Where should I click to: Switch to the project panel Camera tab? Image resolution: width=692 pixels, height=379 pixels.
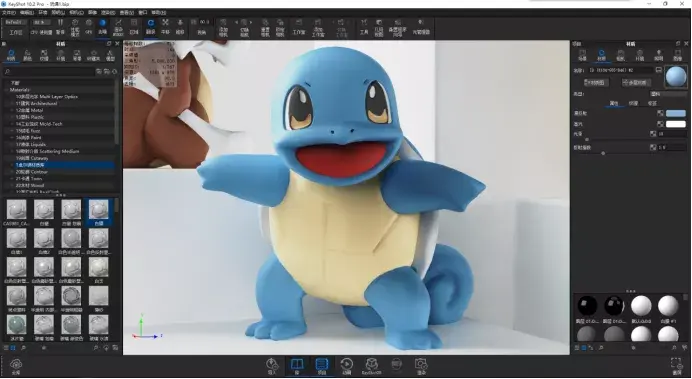pyautogui.click(x=621, y=55)
